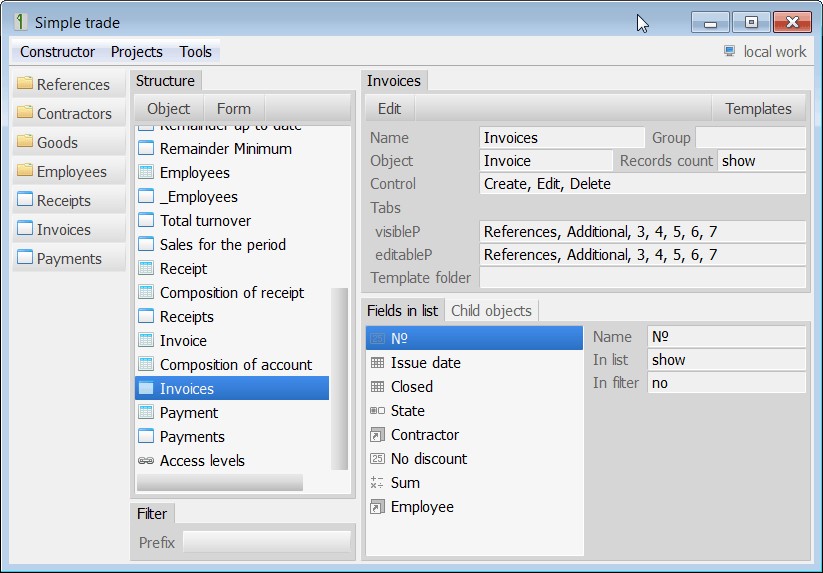The width and height of the screenshot is (823, 573).
Task: Click the References folder icon in sidebar
Action: pyautogui.click(x=25, y=84)
